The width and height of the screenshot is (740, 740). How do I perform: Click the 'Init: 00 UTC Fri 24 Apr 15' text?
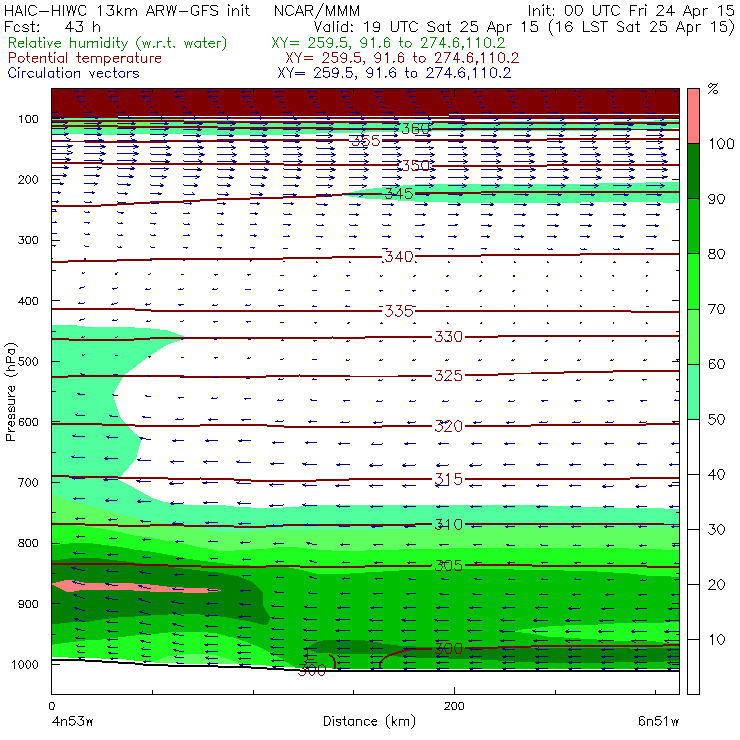click(x=631, y=10)
